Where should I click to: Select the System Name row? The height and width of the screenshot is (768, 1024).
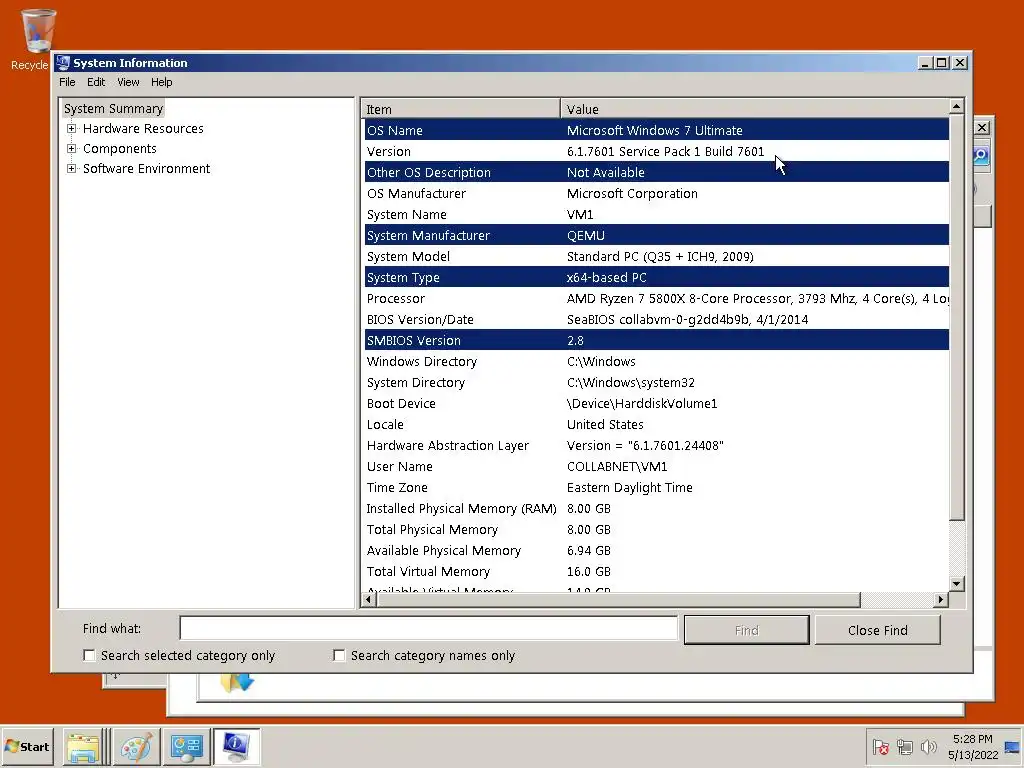[x=656, y=214]
